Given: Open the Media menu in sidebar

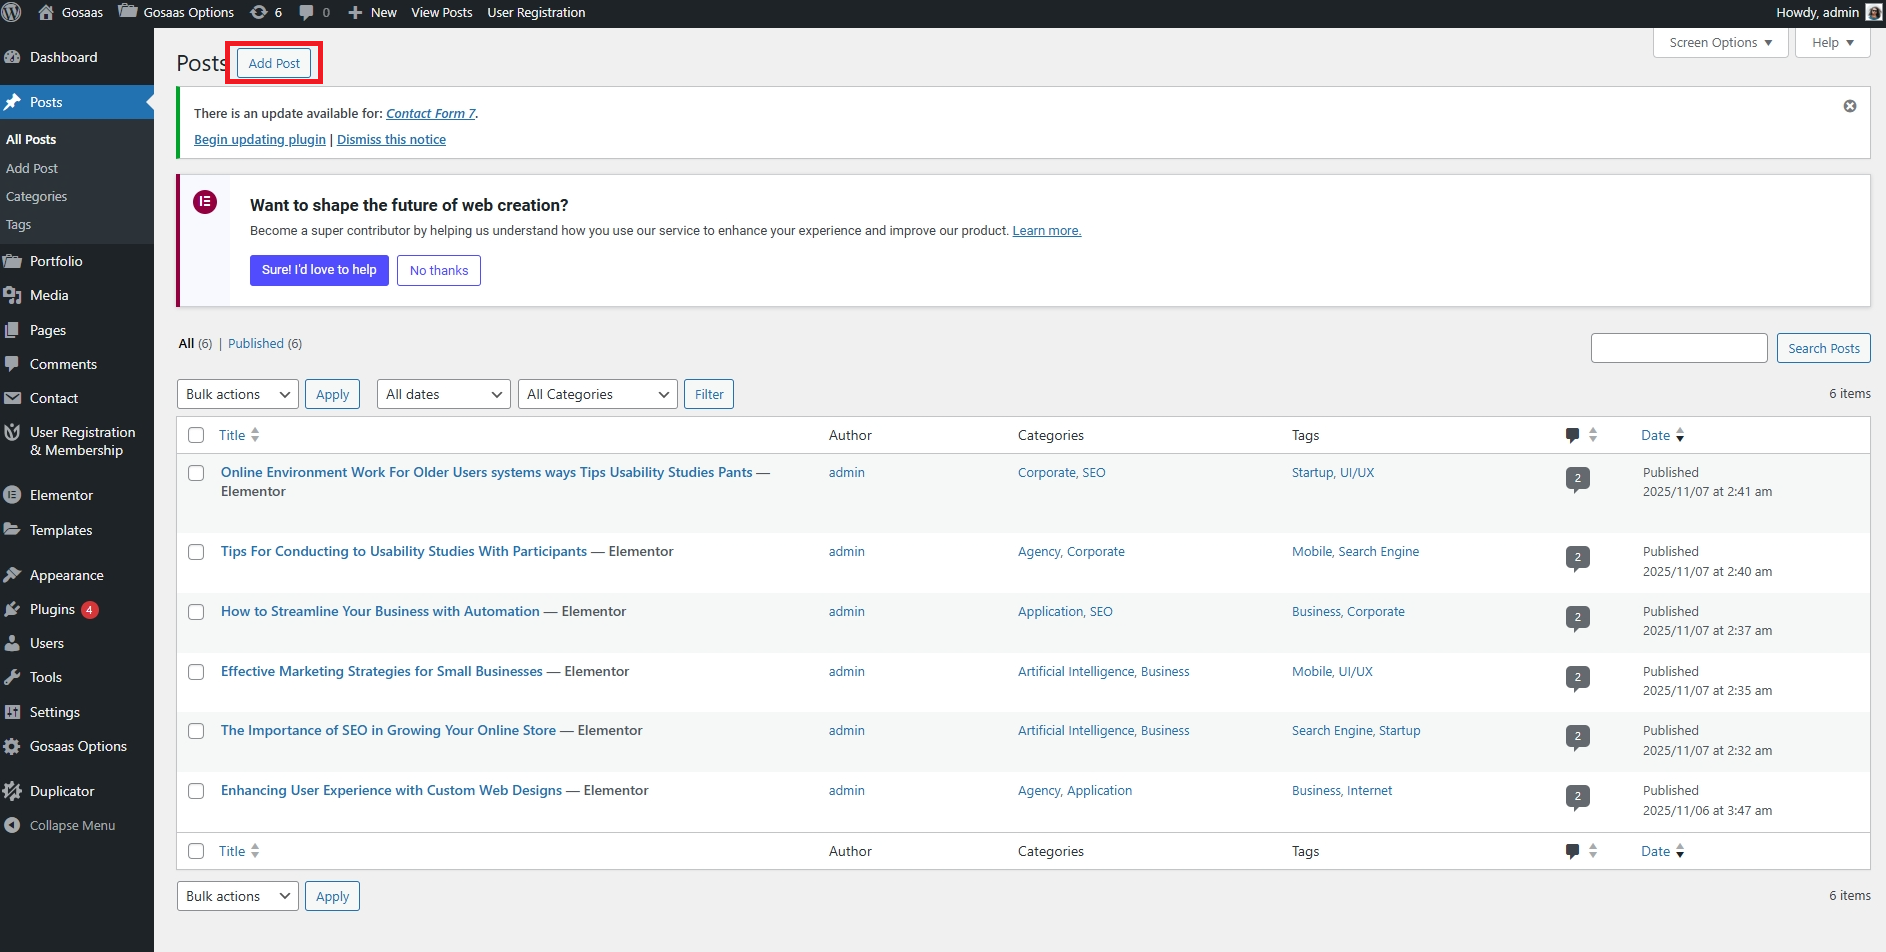Looking at the screenshot, I should (49, 296).
